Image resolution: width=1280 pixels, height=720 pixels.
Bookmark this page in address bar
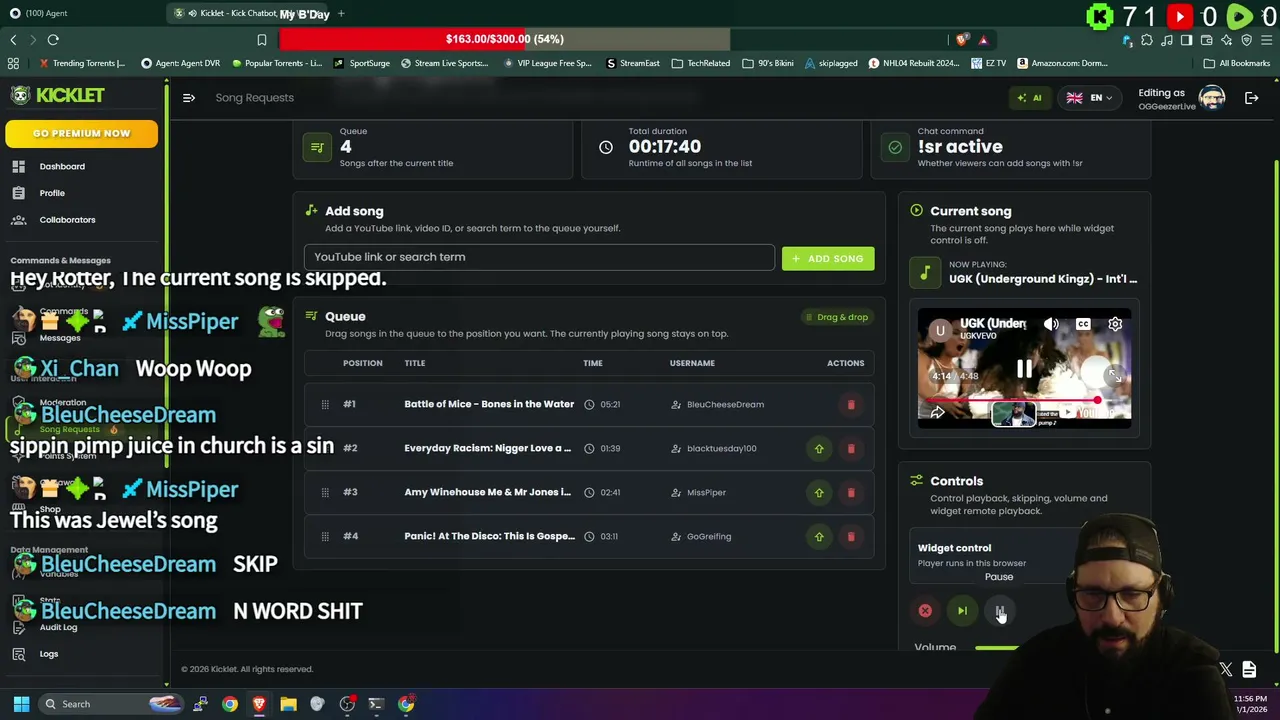(x=262, y=39)
